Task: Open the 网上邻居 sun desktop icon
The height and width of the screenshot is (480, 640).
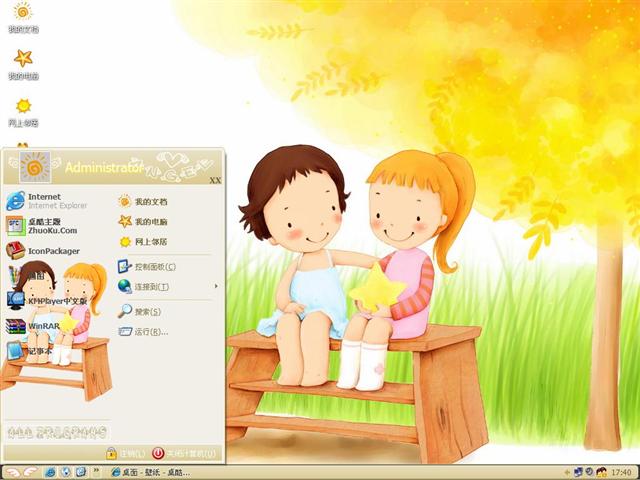Action: (23, 112)
